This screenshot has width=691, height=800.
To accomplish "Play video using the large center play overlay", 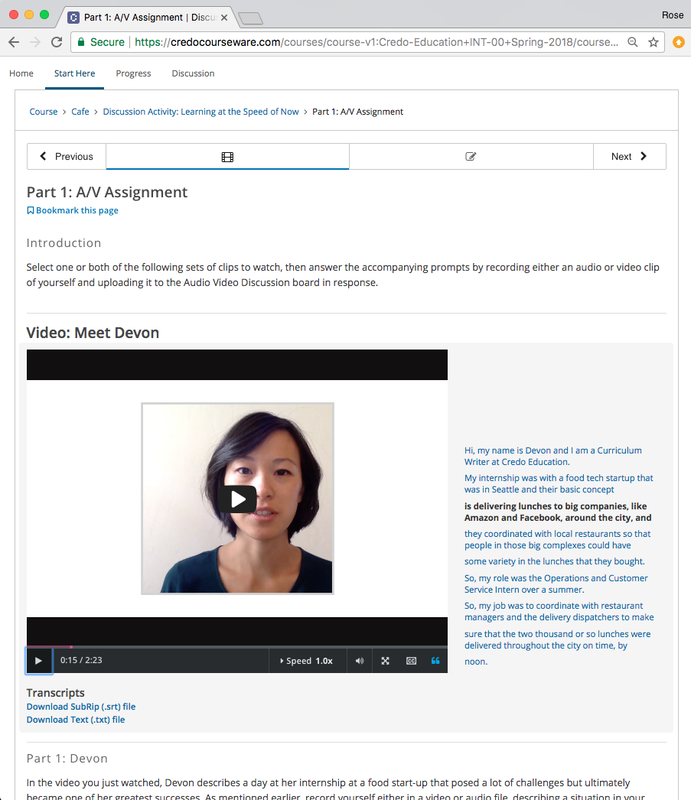I will coord(237,499).
